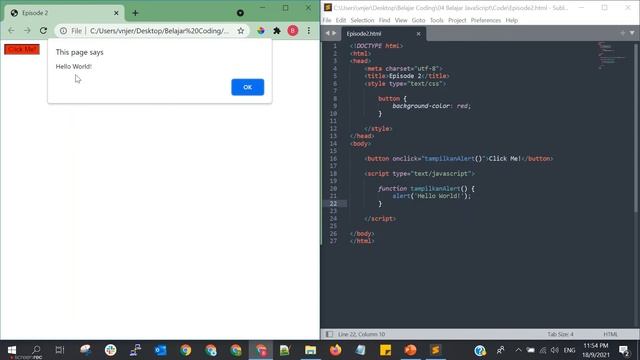
Task: Dismiss the alert with OK
Action: click(247, 87)
